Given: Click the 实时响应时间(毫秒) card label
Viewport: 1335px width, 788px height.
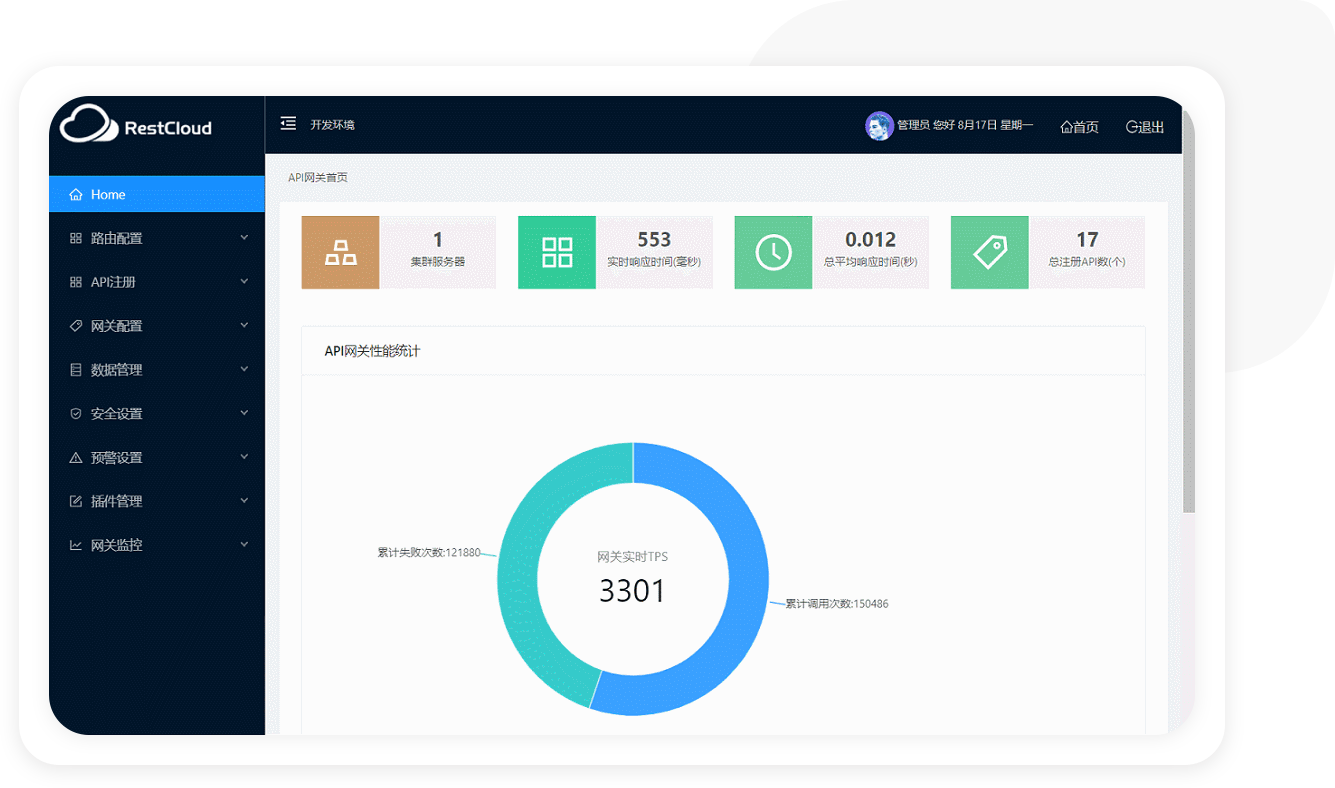Looking at the screenshot, I should pyautogui.click(x=654, y=262).
